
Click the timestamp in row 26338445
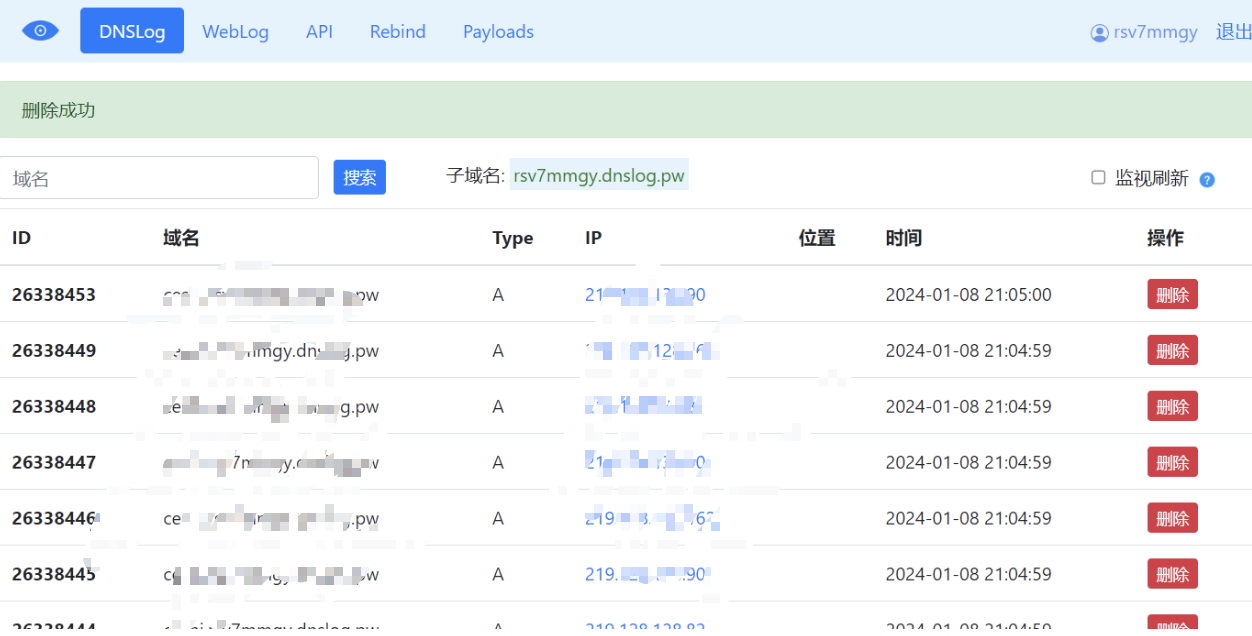pyautogui.click(x=968, y=575)
